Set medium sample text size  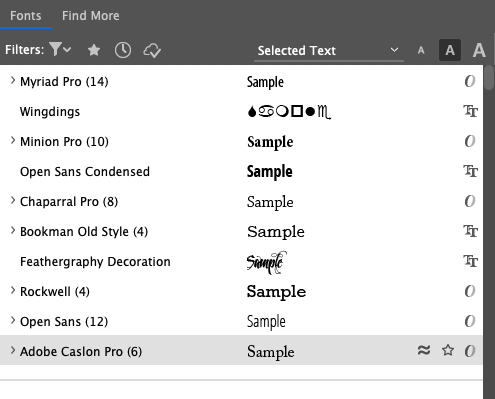point(450,50)
